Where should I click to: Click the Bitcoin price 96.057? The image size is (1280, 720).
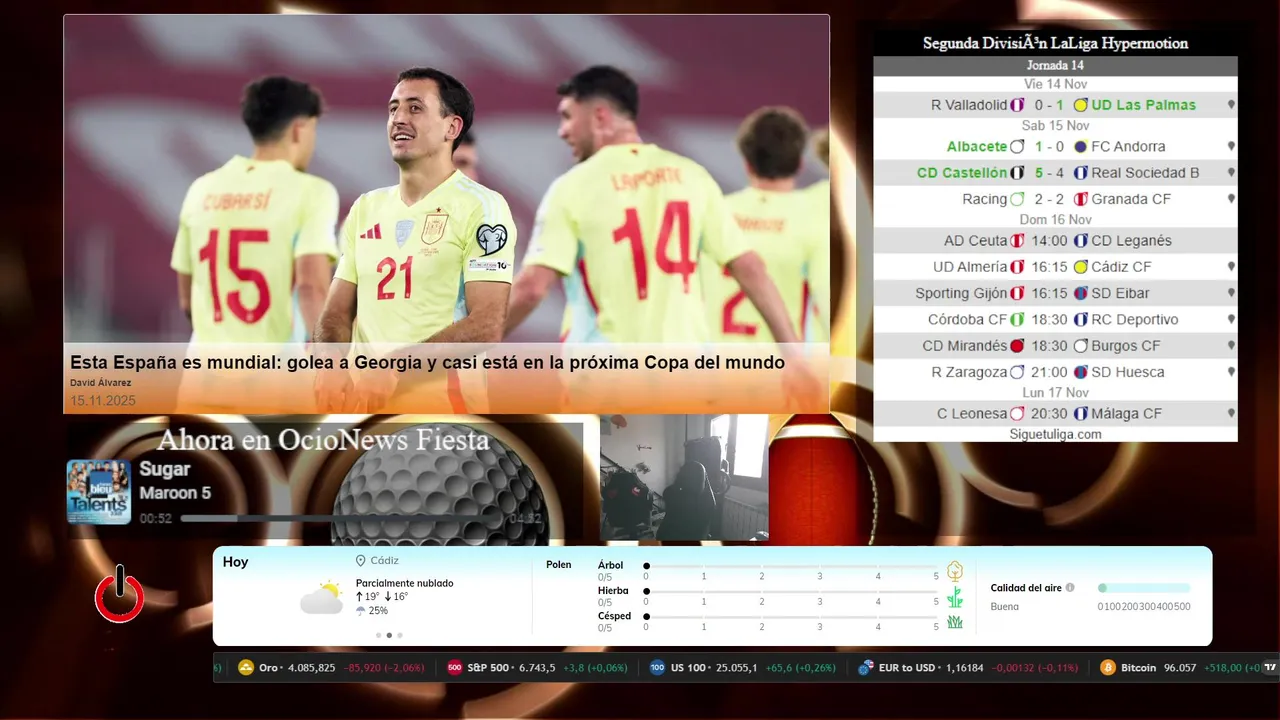point(1180,668)
